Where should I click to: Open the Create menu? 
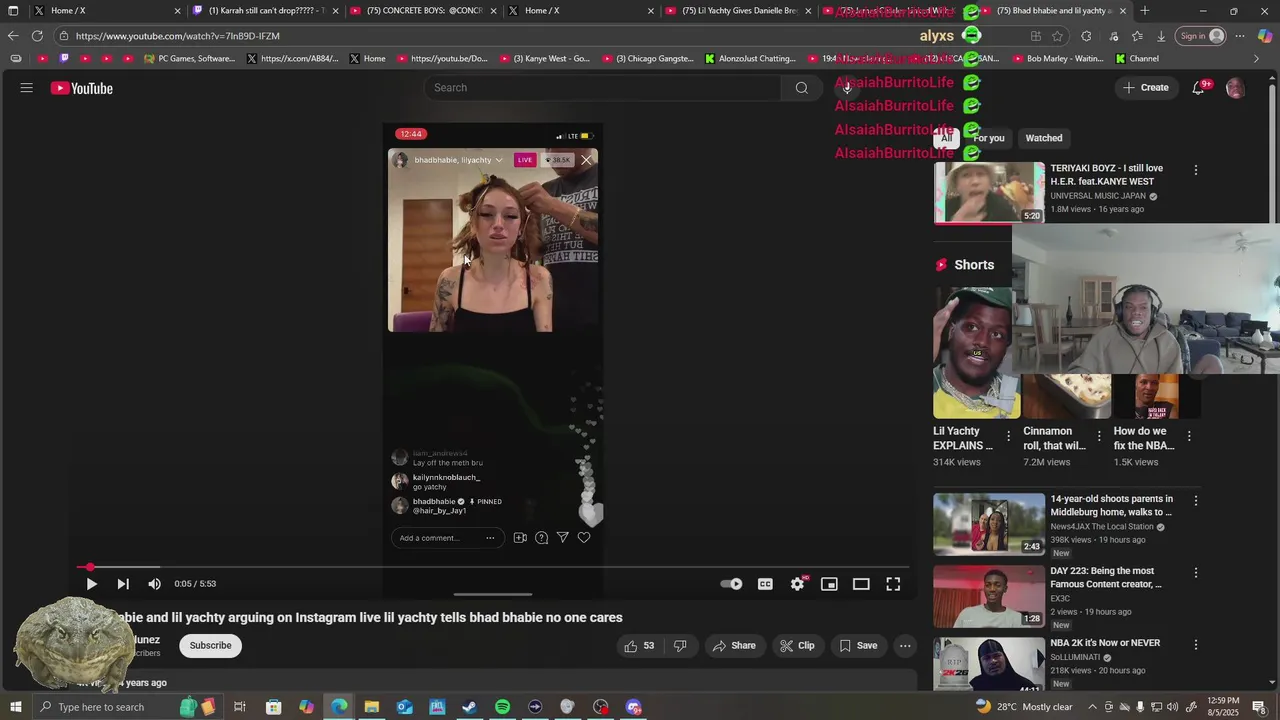[1145, 88]
